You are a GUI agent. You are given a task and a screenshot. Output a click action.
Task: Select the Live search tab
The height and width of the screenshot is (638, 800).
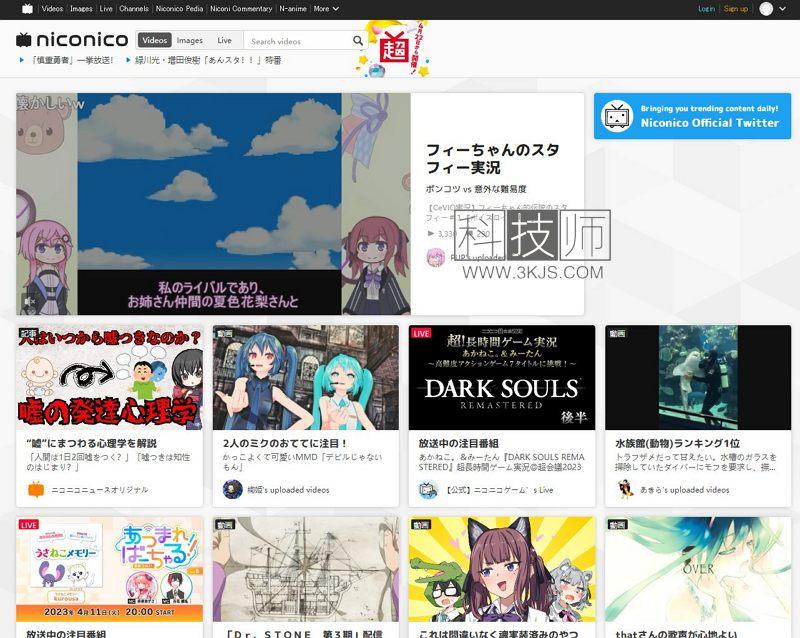(224, 40)
